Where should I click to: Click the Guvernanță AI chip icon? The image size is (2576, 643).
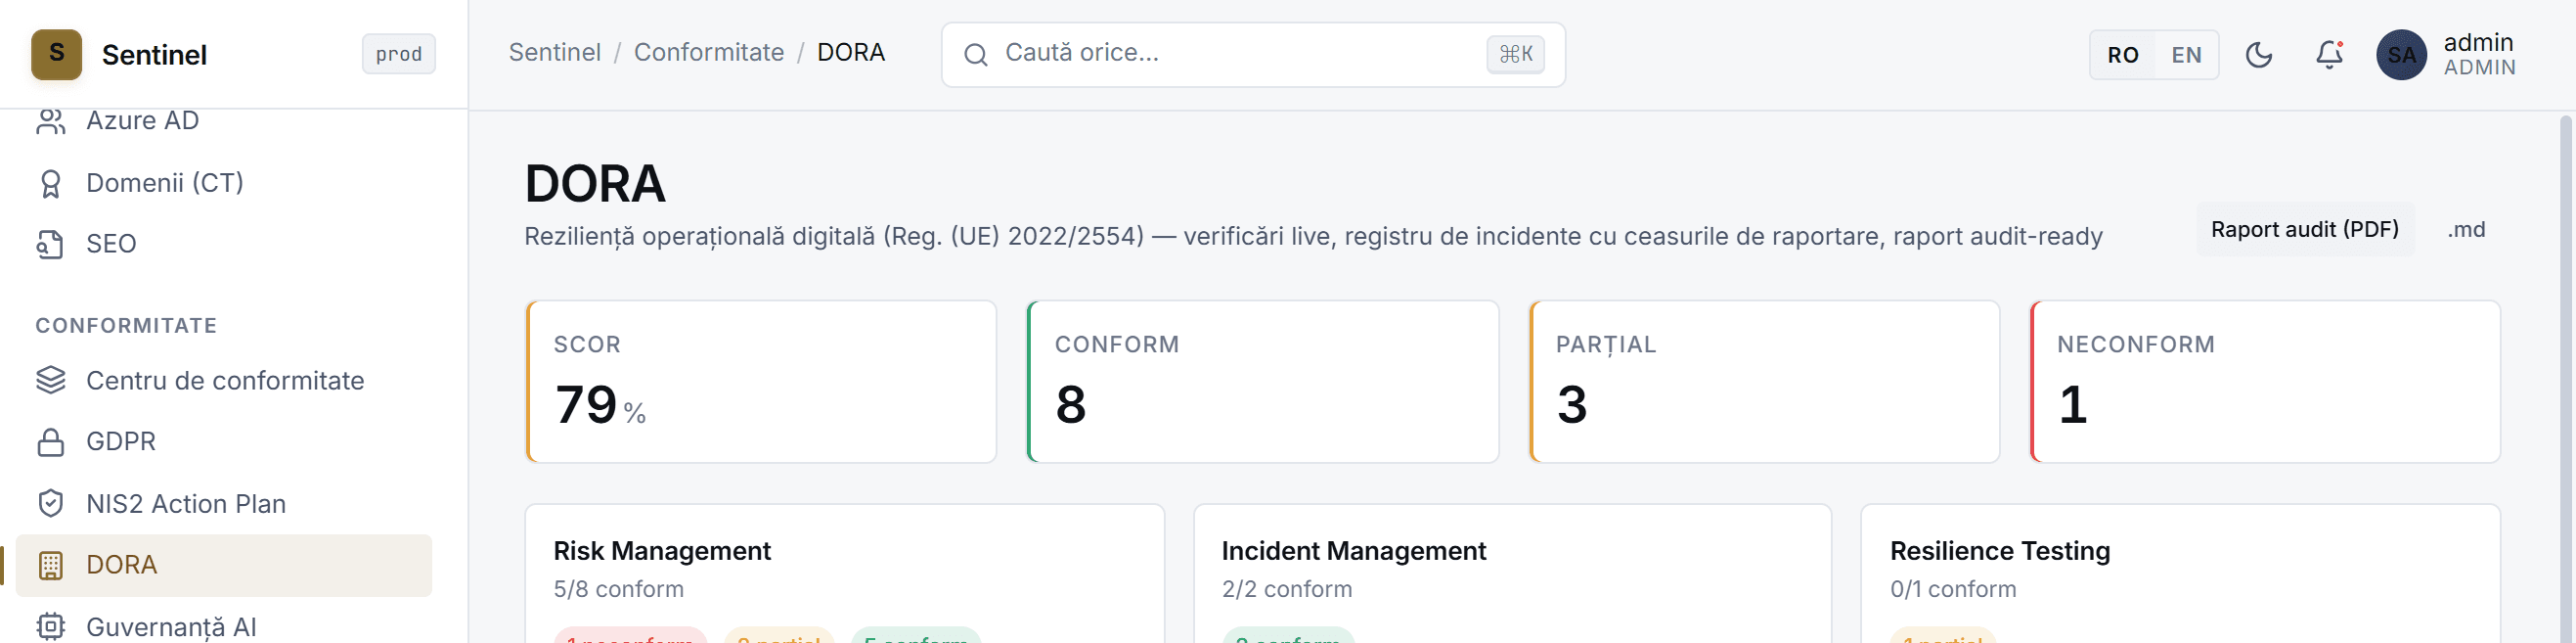coord(50,627)
